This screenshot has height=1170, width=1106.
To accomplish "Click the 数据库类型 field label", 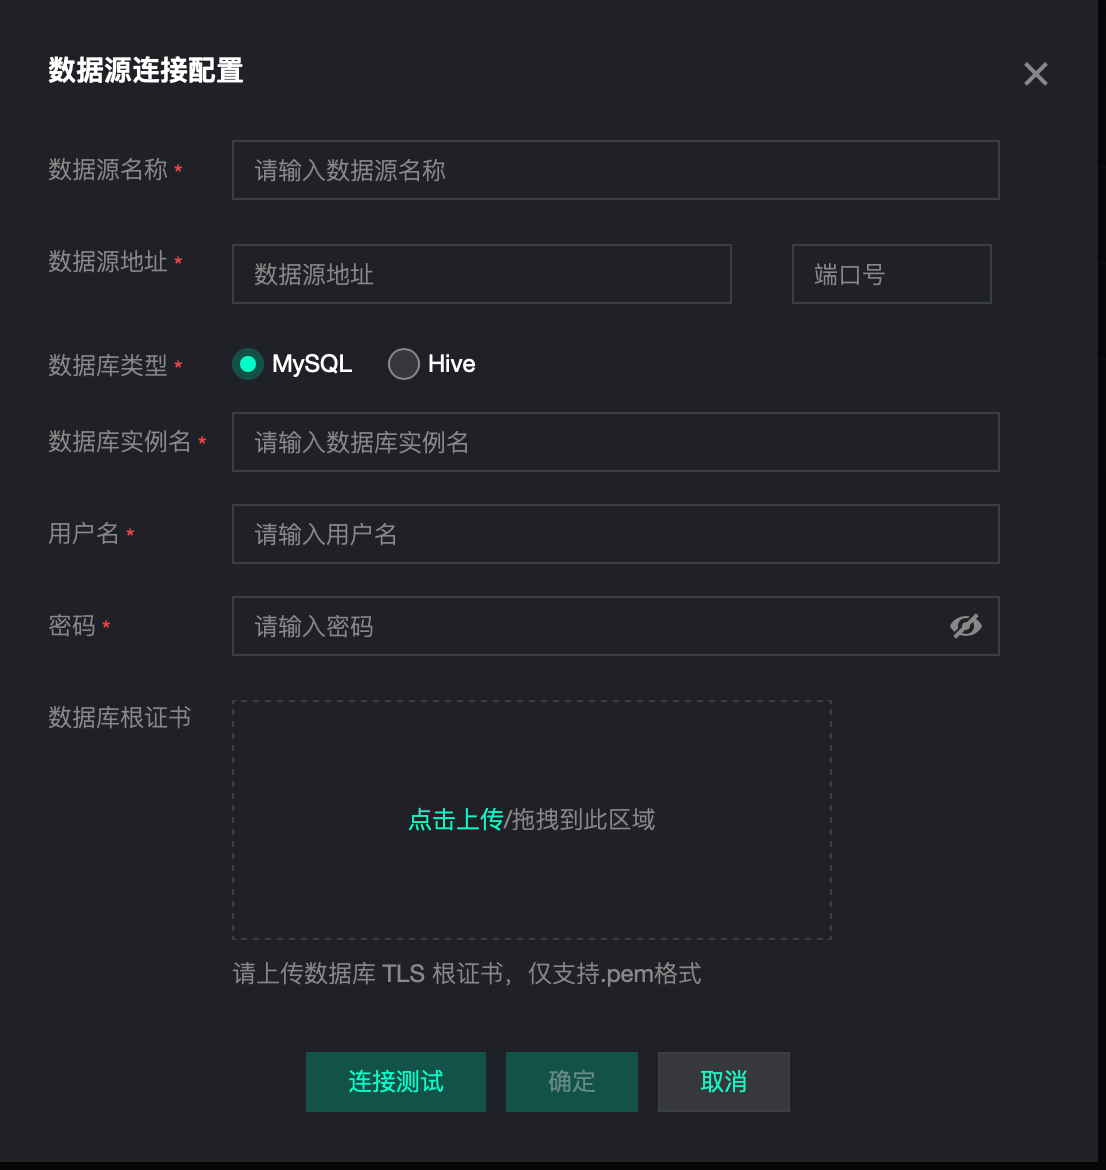I will pos(105,366).
